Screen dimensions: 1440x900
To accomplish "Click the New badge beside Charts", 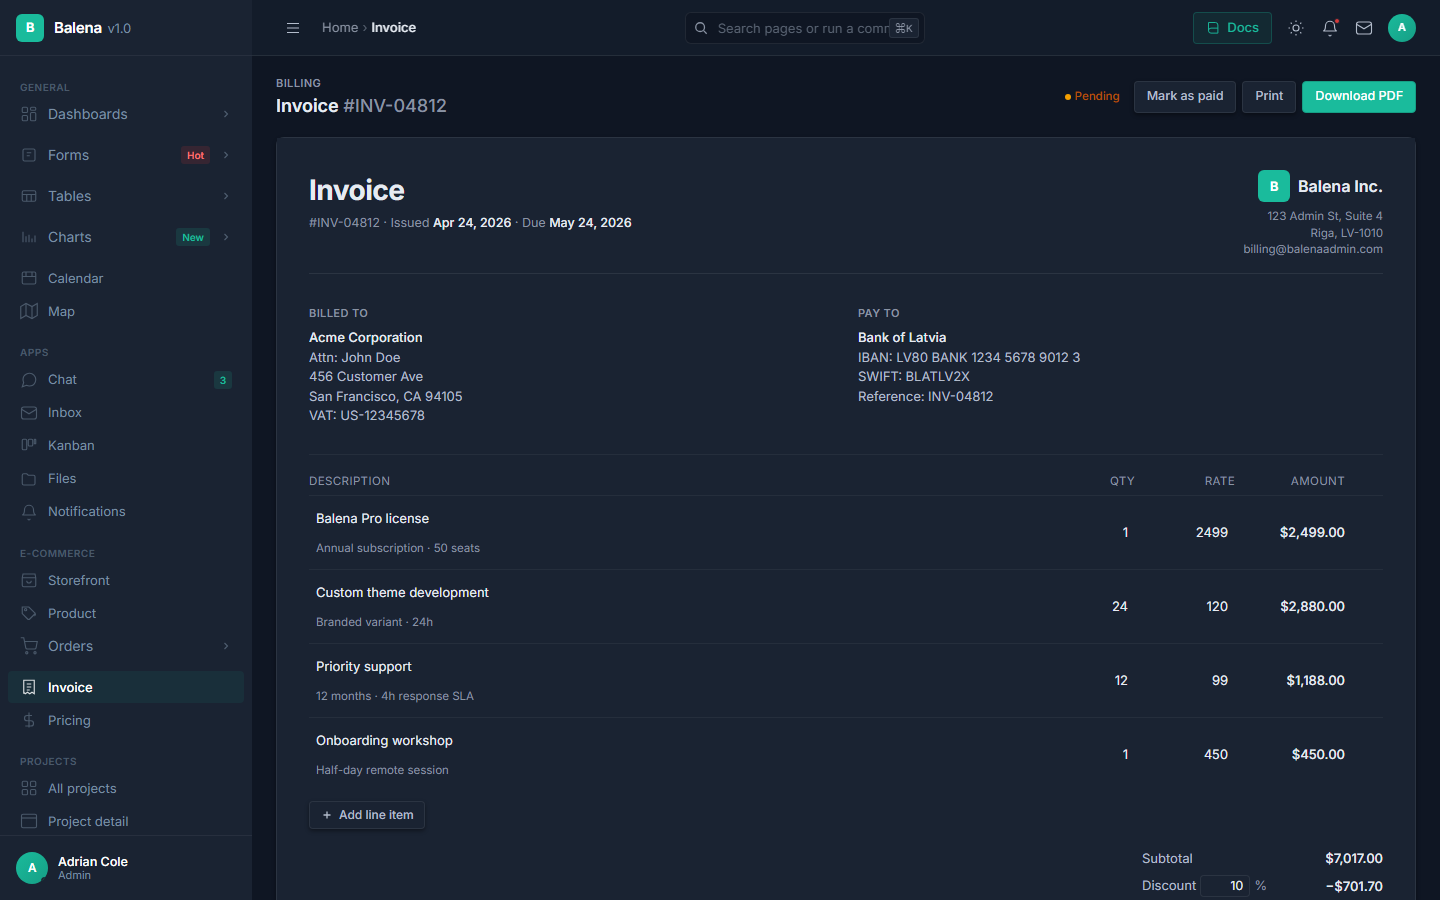I will pos(193,237).
